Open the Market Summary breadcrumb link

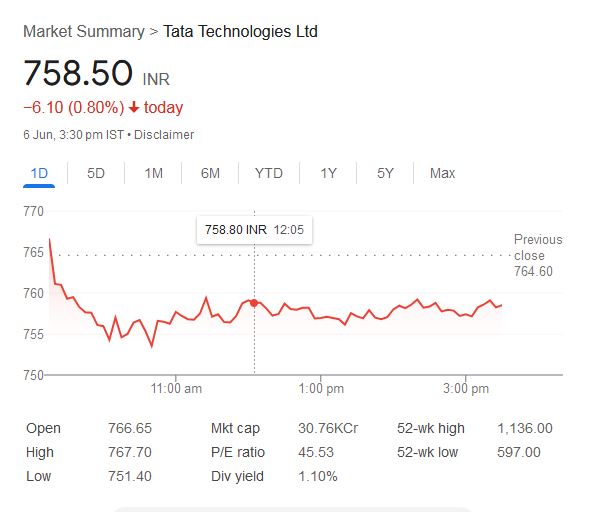(84, 31)
